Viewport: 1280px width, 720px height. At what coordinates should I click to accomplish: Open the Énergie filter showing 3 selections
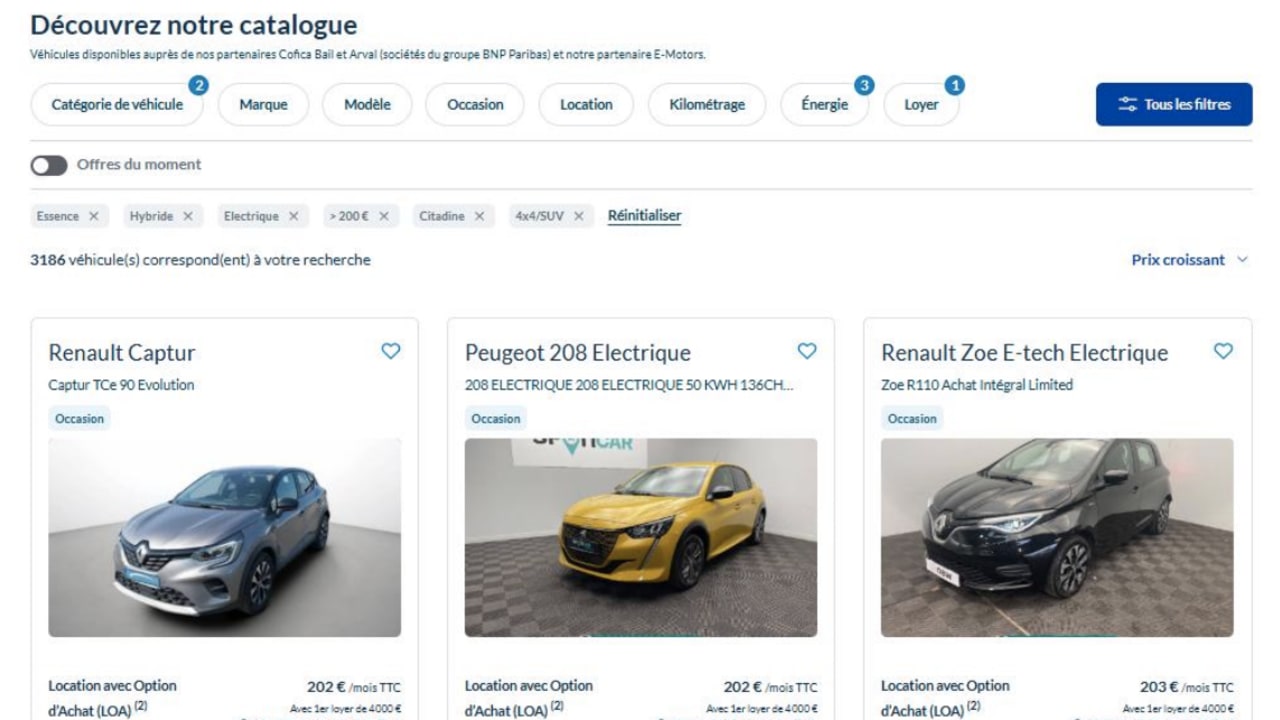point(823,104)
